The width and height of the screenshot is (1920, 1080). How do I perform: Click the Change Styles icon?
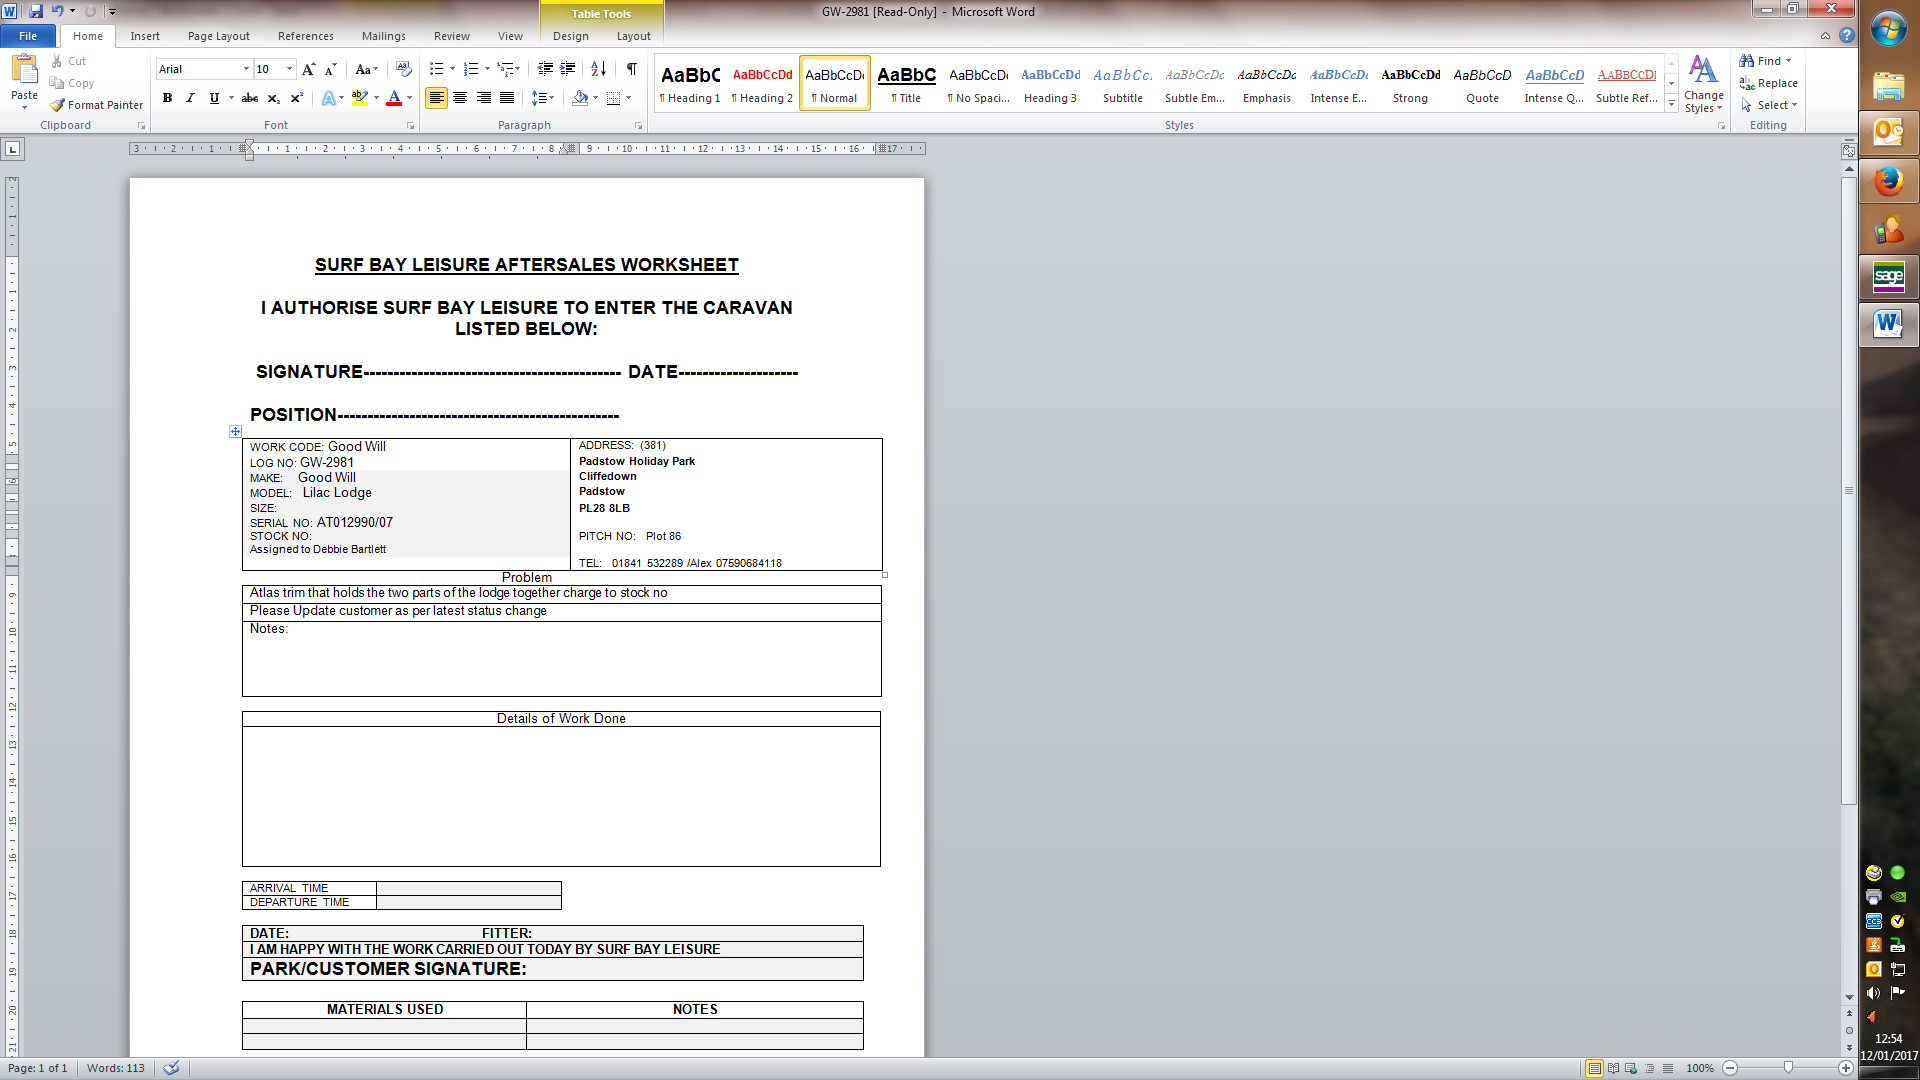click(1703, 71)
